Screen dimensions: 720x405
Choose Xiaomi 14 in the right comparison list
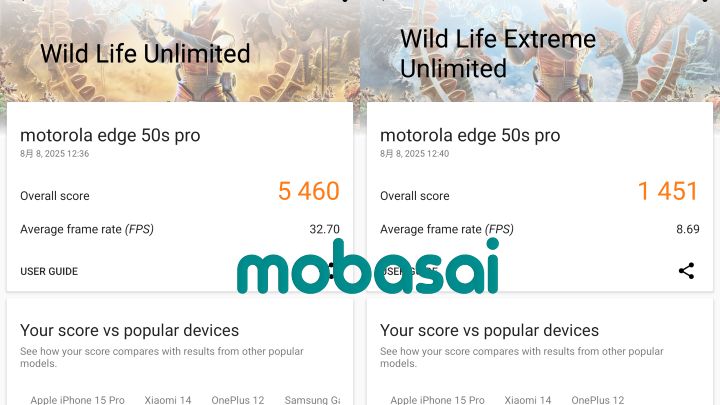coord(527,400)
